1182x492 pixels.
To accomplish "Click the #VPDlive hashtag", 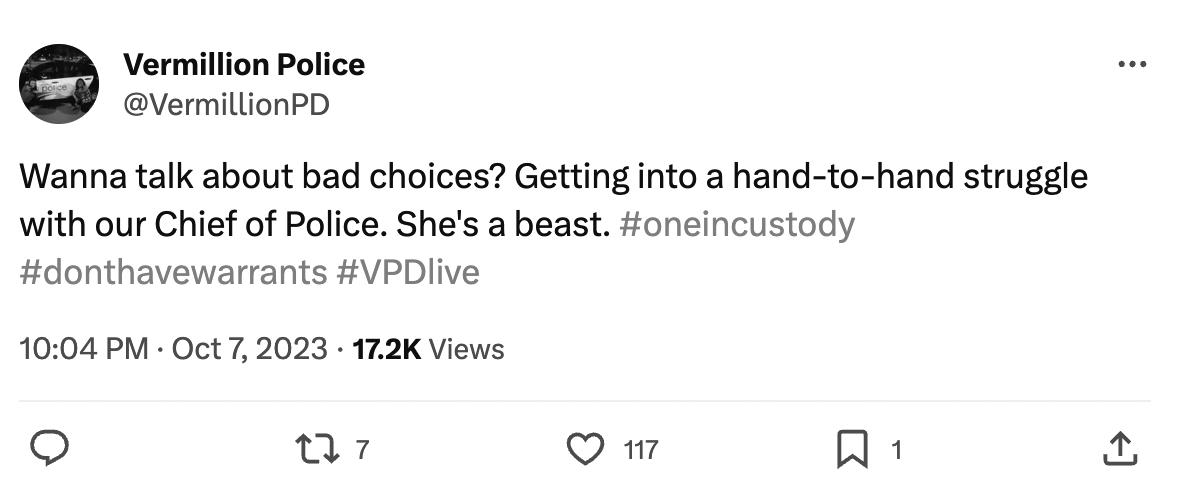I will [x=408, y=271].
